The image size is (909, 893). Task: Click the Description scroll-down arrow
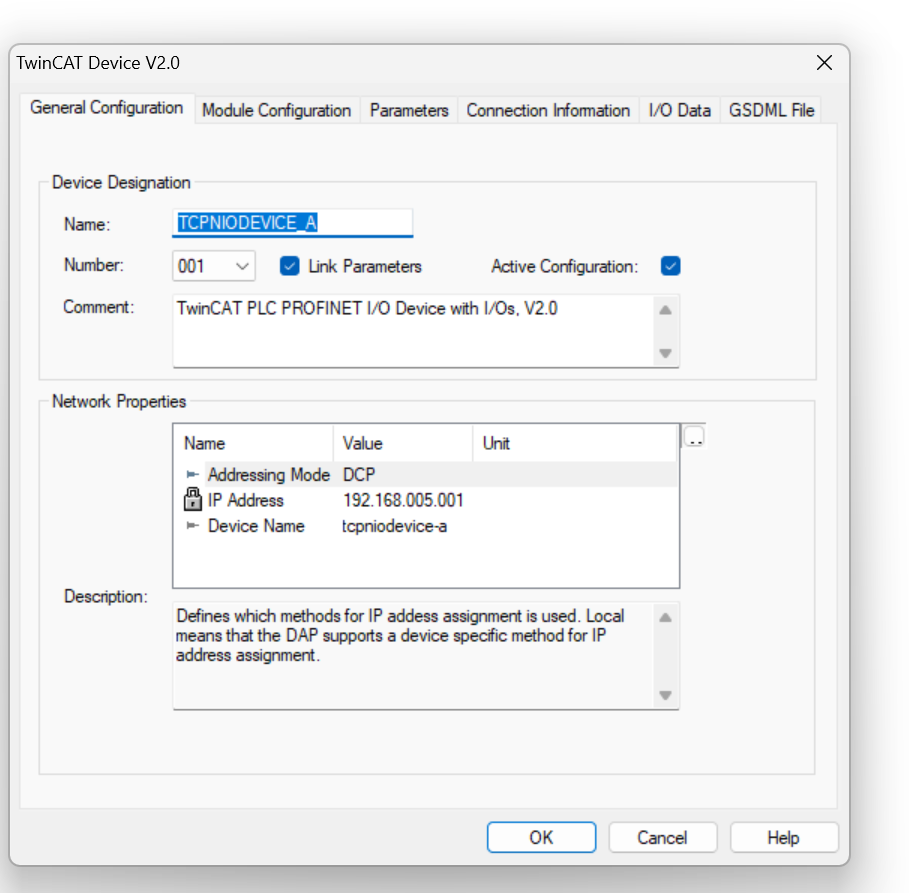666,695
